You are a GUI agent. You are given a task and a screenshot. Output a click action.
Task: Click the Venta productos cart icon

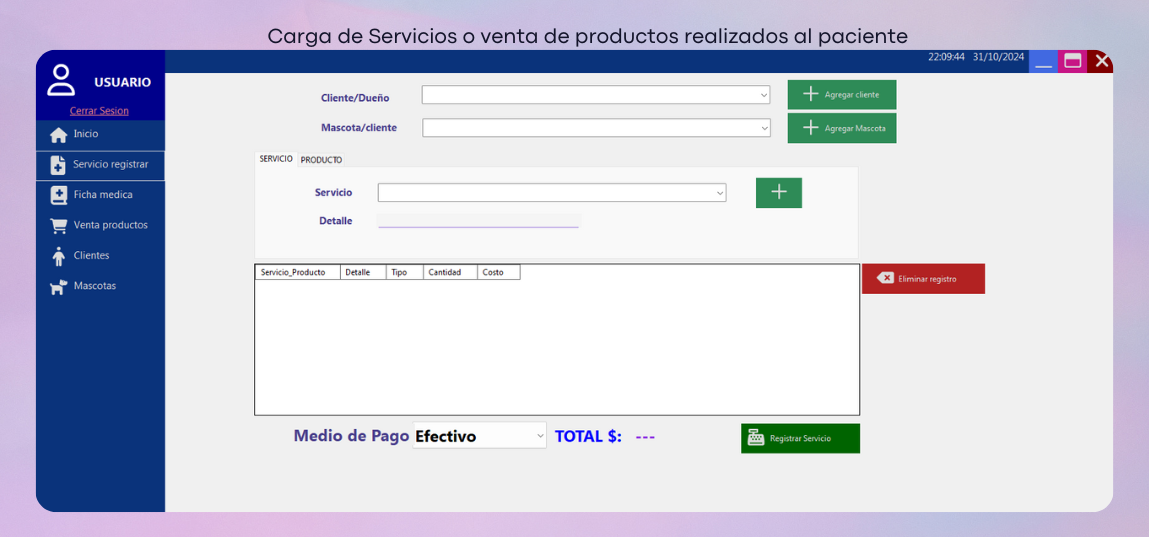[59, 226]
